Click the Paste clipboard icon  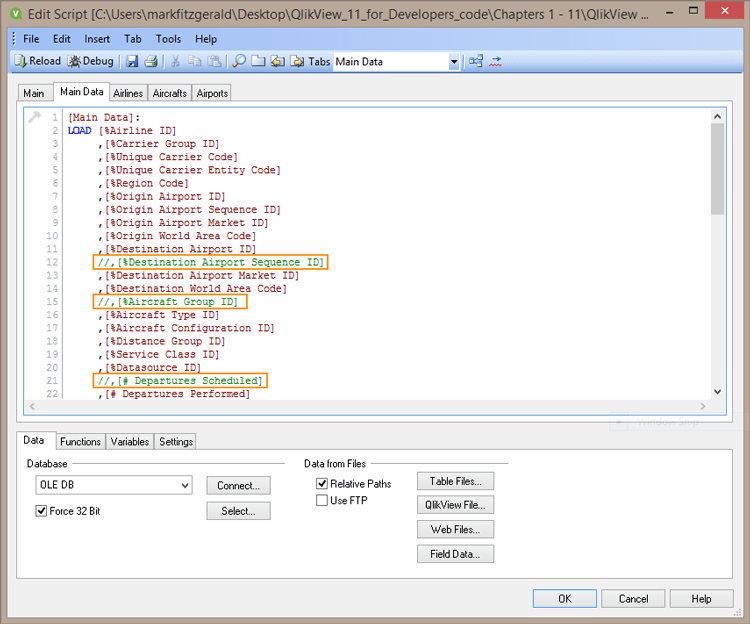click(x=214, y=61)
